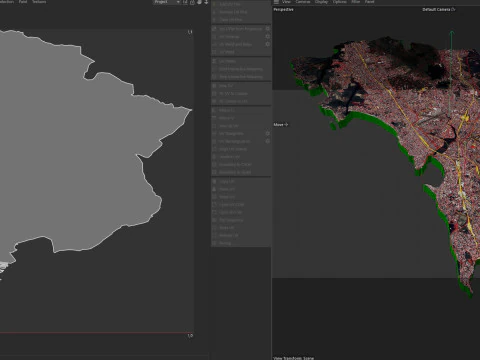Open settings gear beside UV Rectangularize
The image size is (480, 360).
[268, 141]
